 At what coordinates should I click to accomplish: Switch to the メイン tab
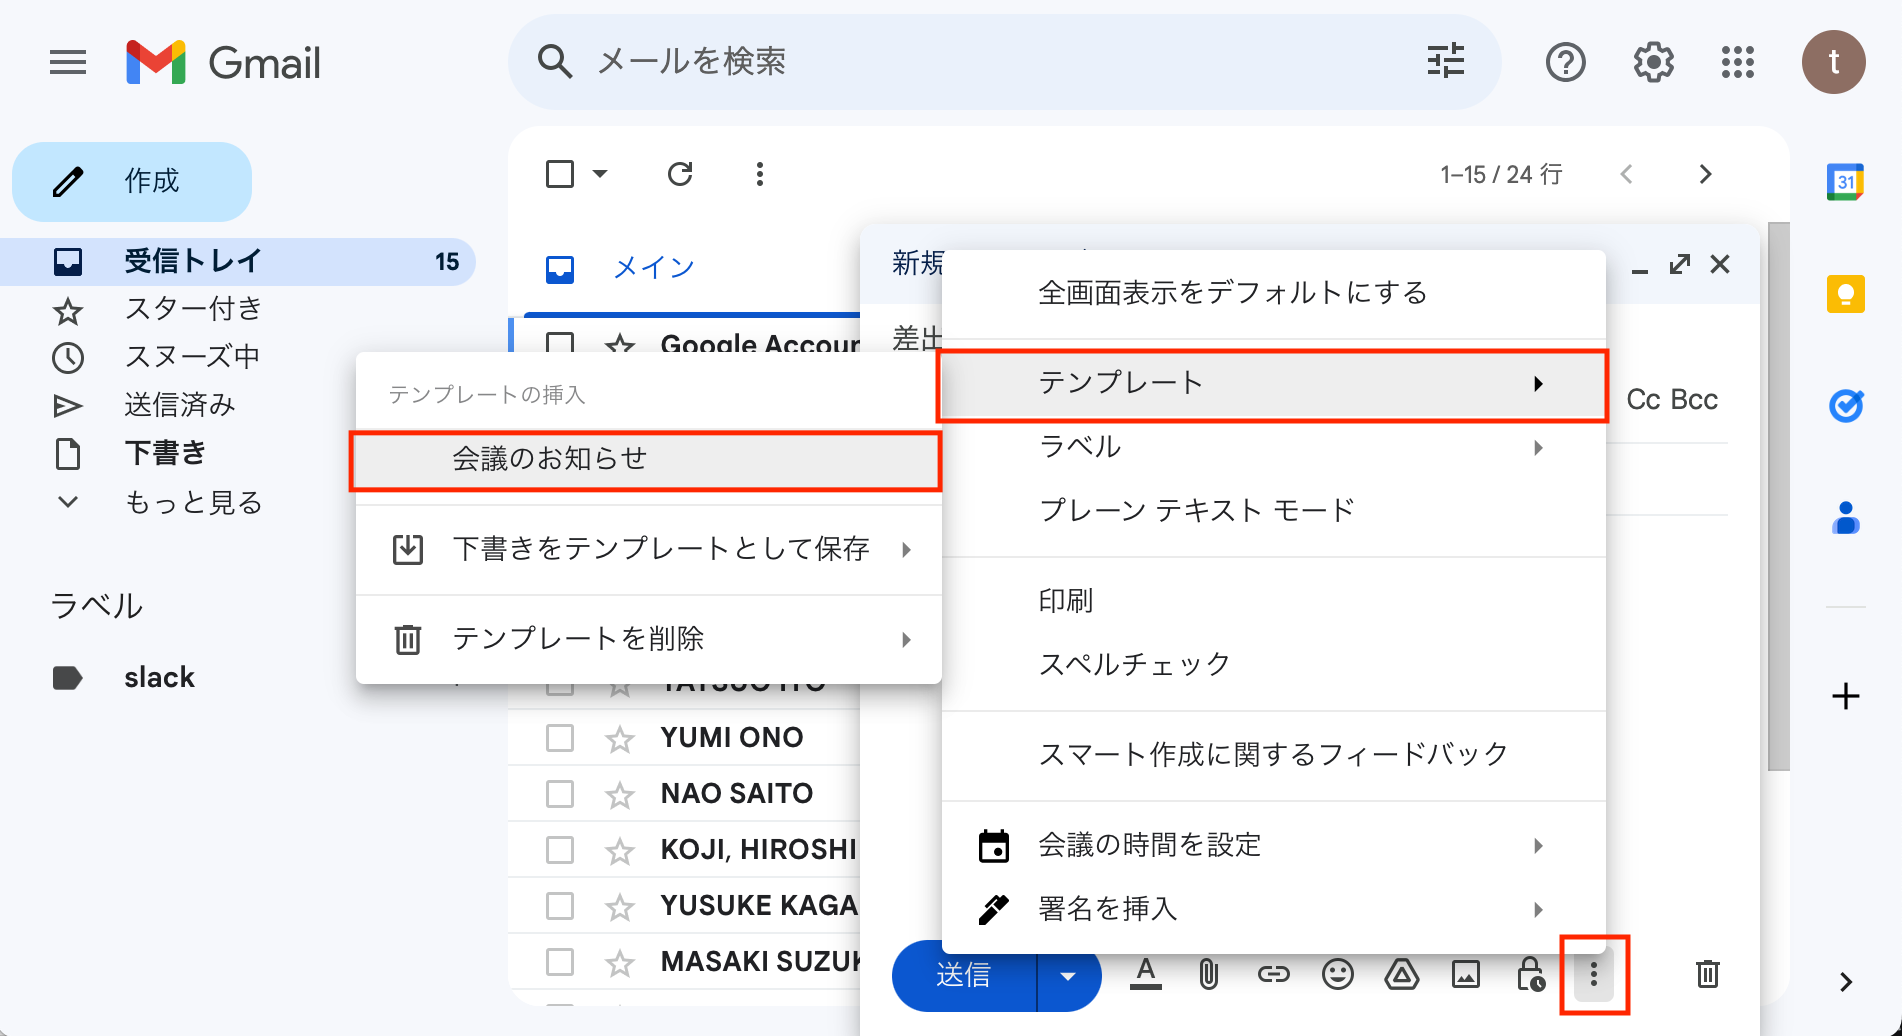tap(654, 267)
